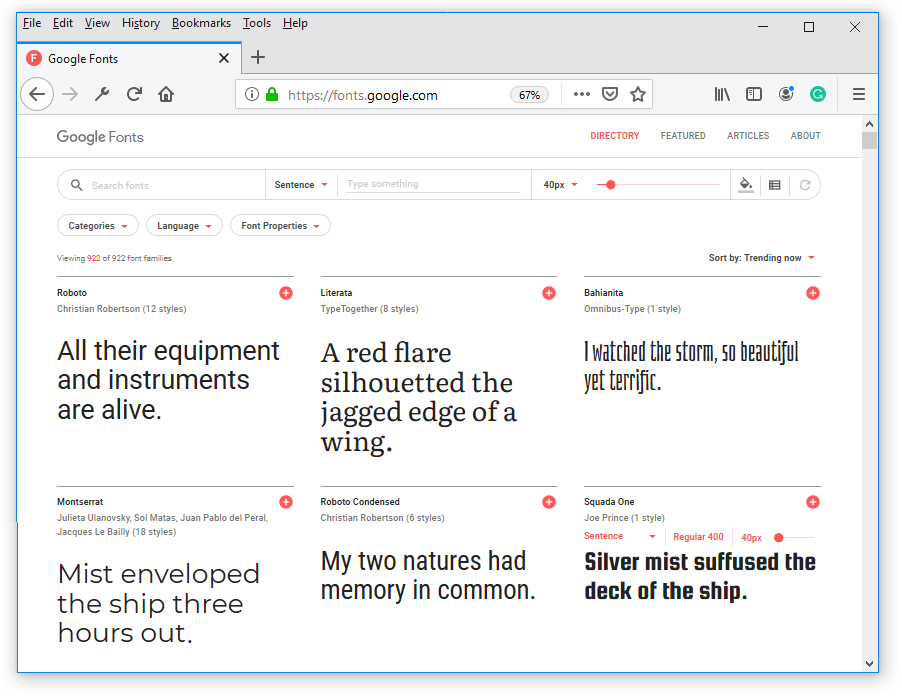This screenshot has height=696, width=902.
Task: Add Roboto Condensed with plus button
Action: pos(549,502)
